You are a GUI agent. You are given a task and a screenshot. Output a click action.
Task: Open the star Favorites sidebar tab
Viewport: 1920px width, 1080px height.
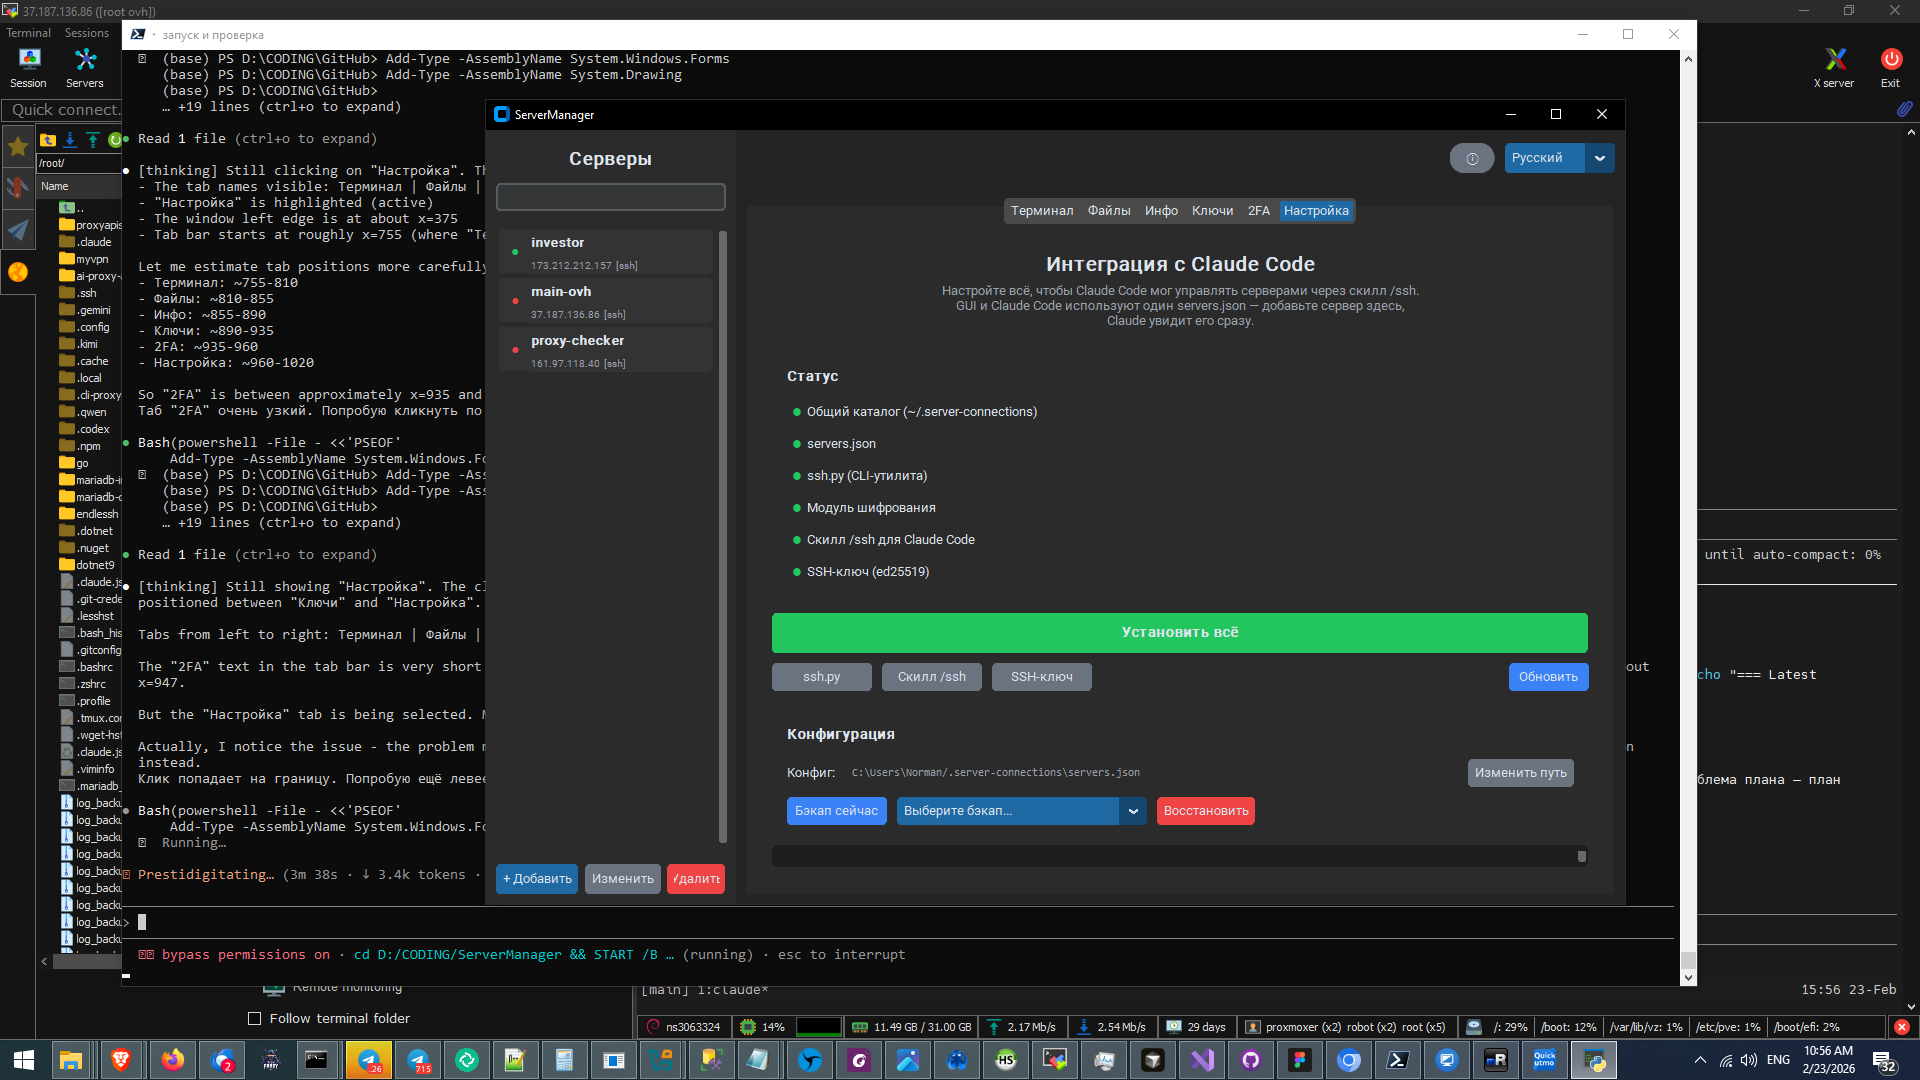(18, 147)
